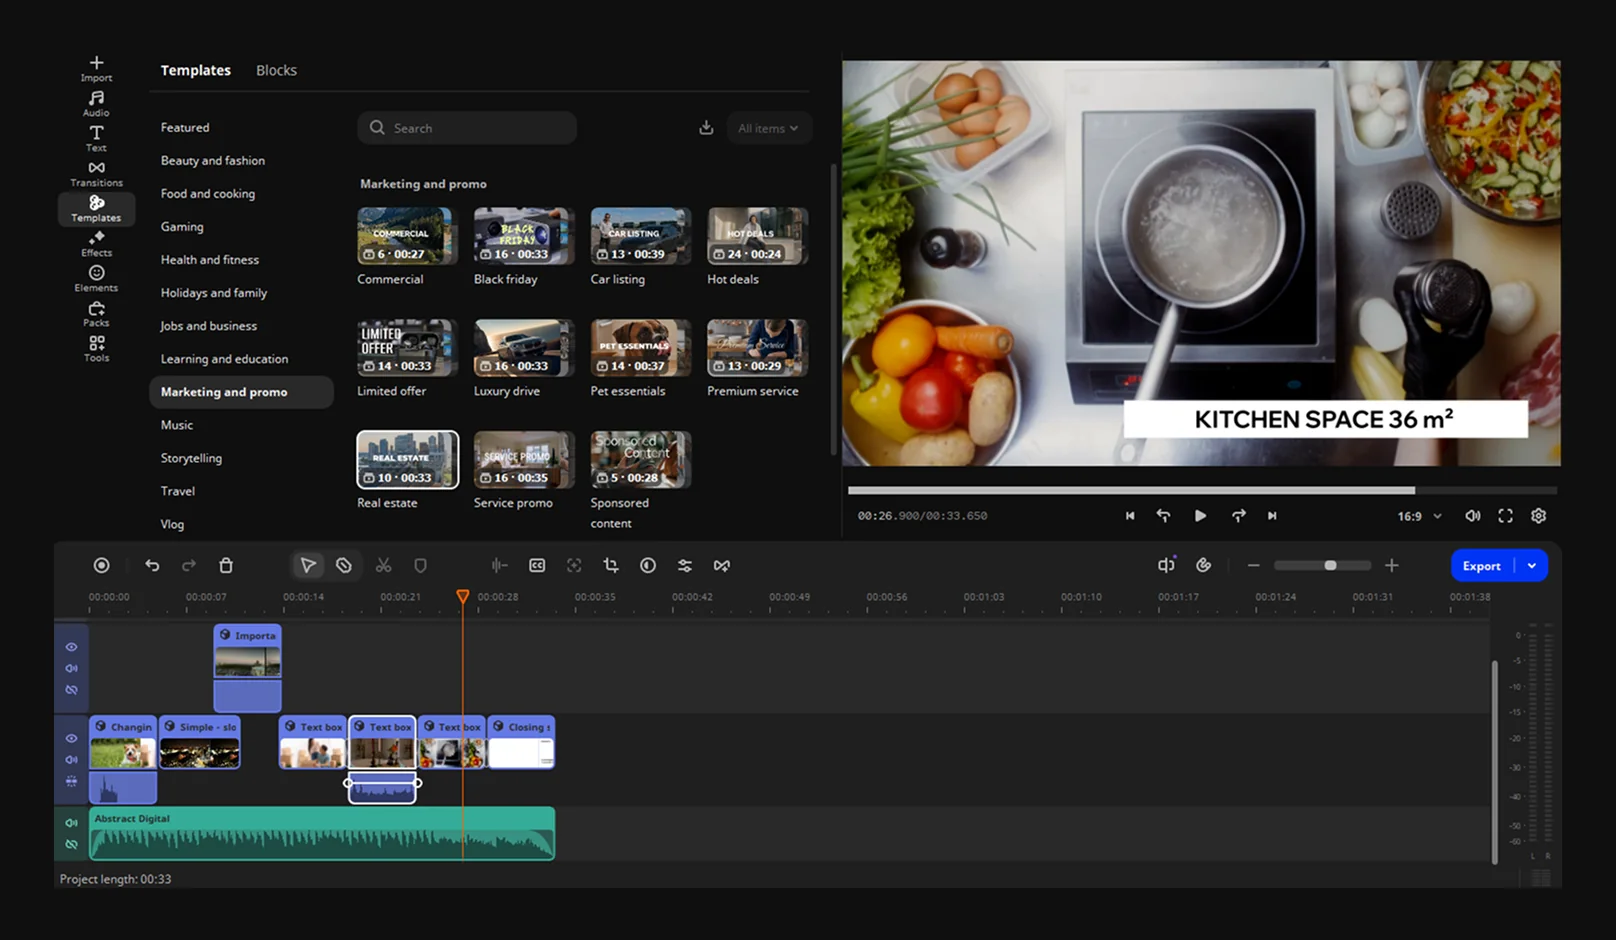Screen dimensions: 1616x940
Task: Expand the Export options arrow
Action: click(1532, 566)
